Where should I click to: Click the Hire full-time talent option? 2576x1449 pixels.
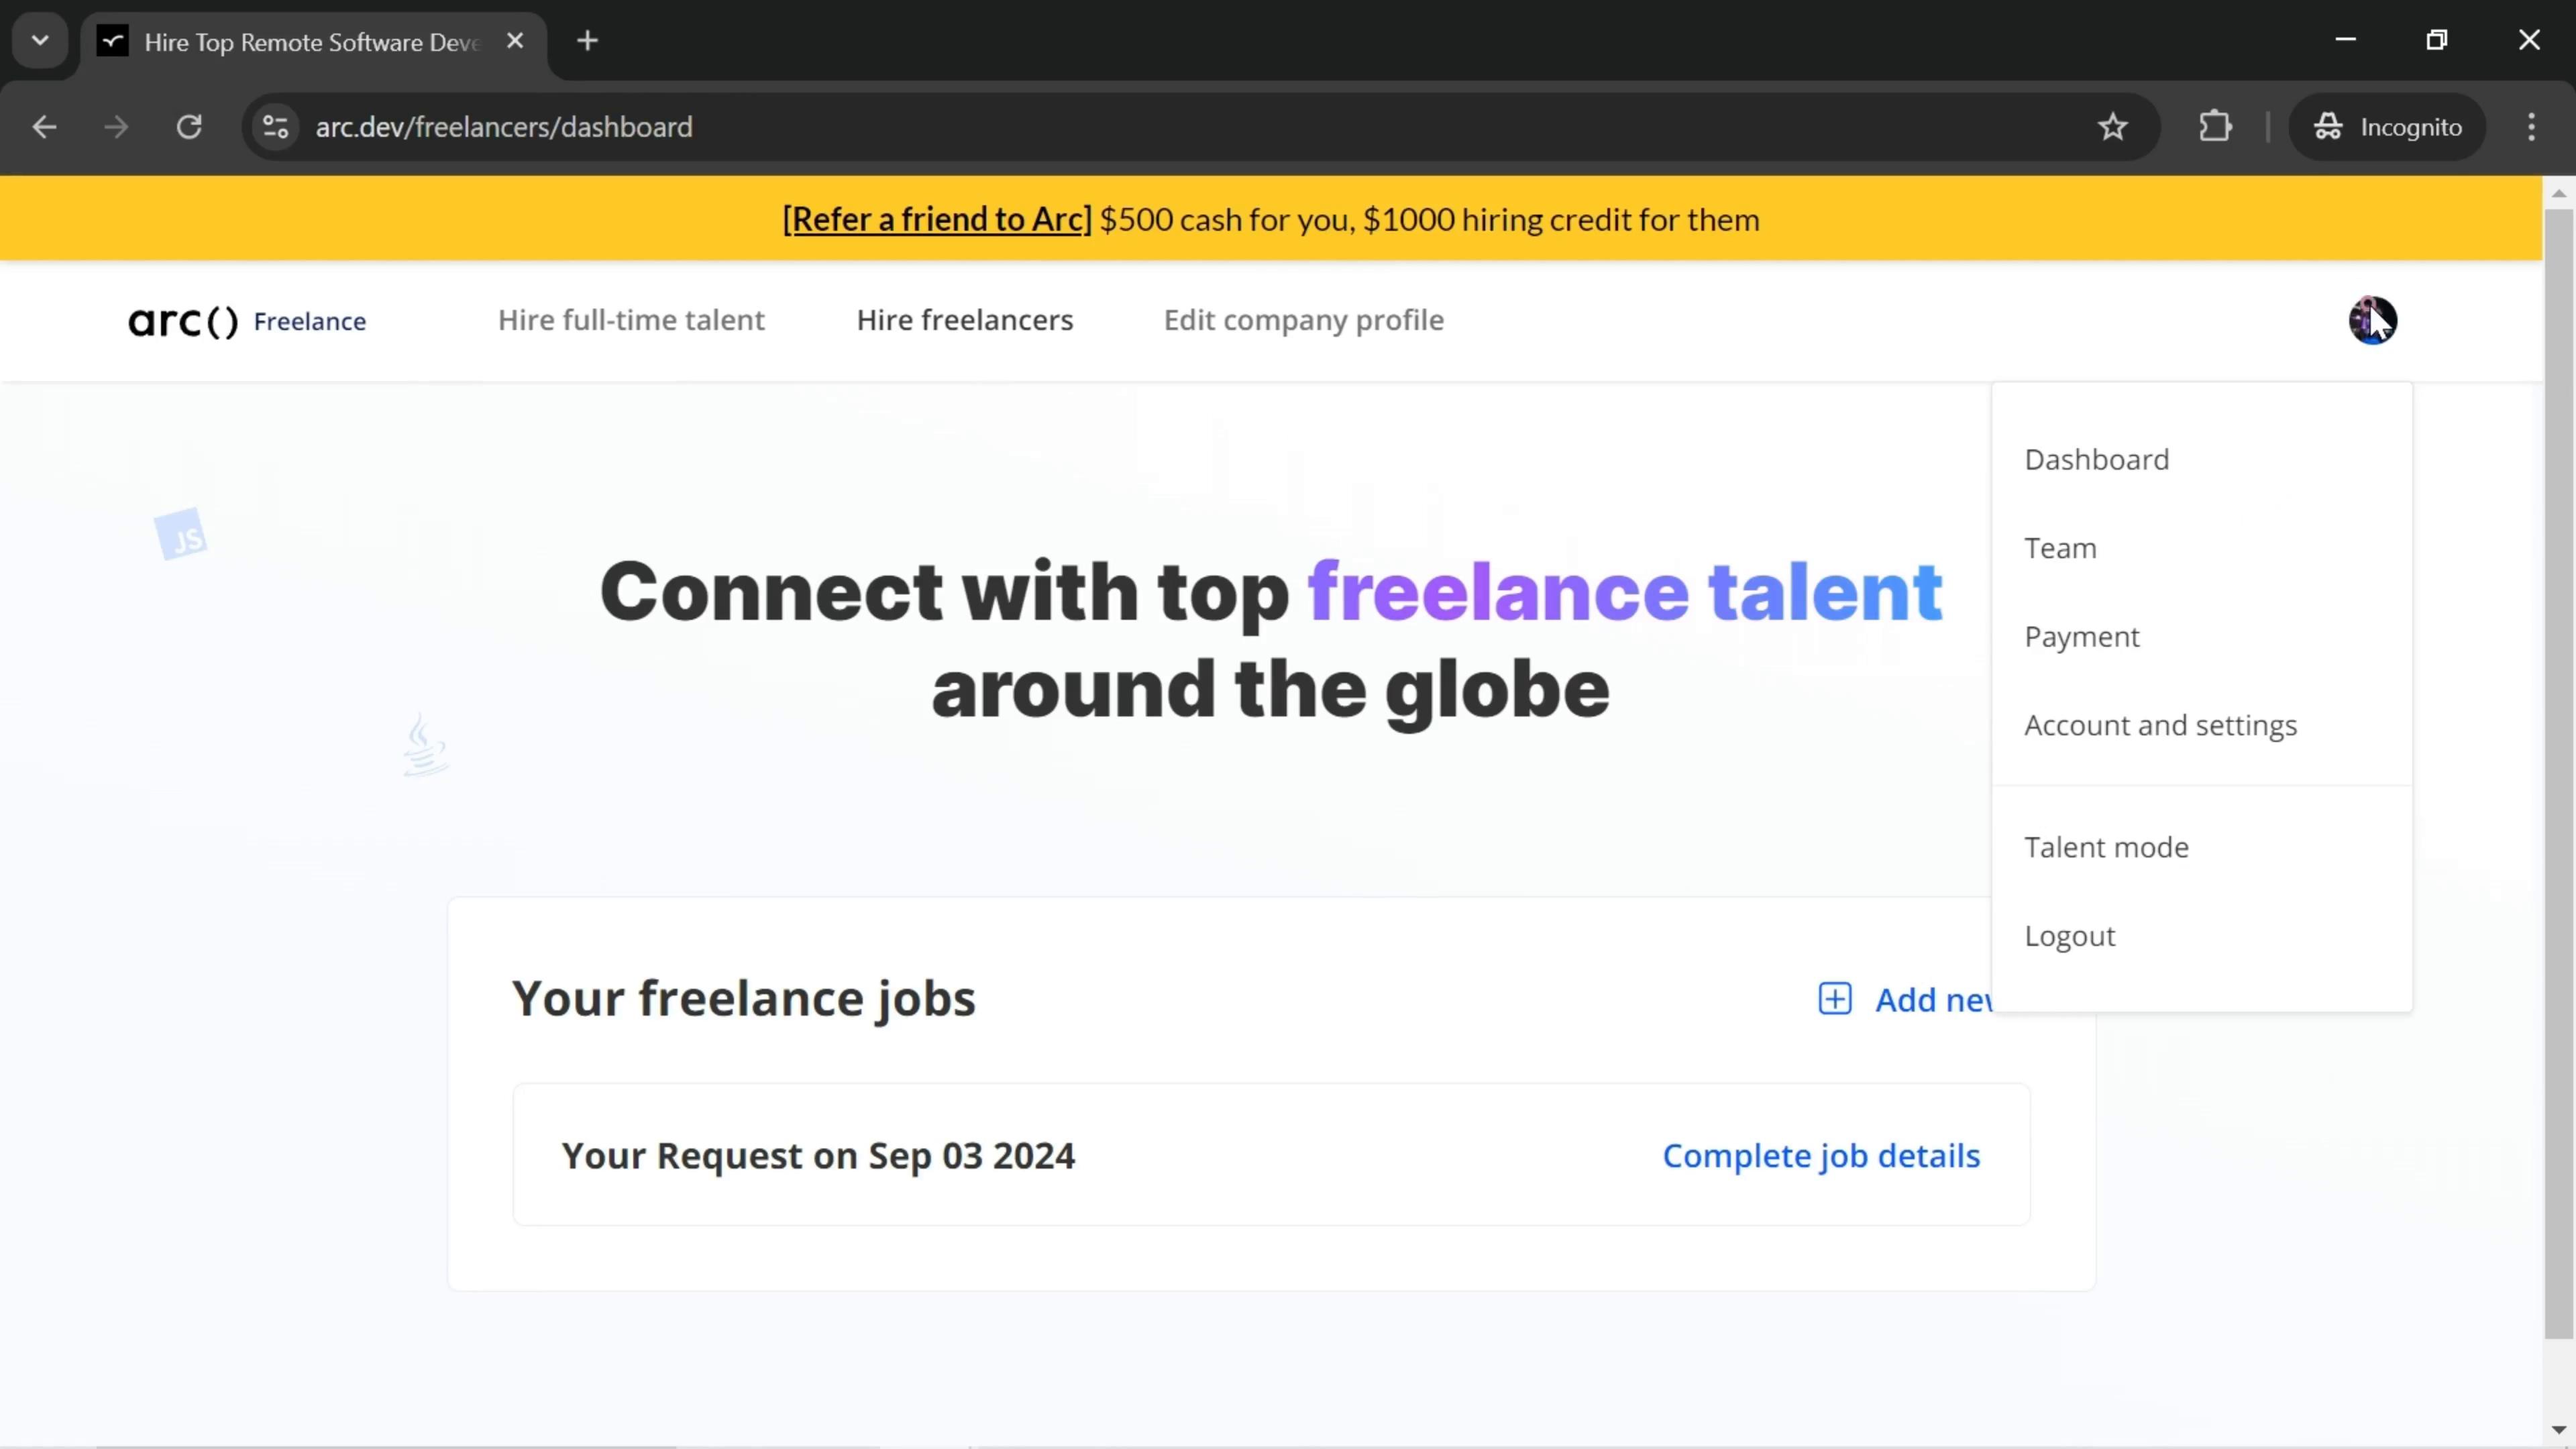[633, 319]
